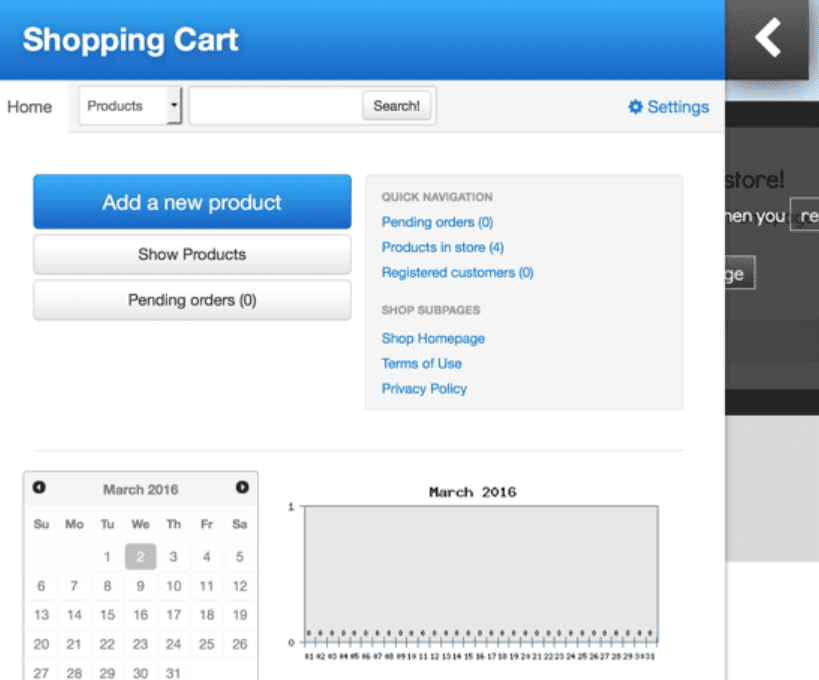Viewport: 819px width, 680px height.
Task: Select March 27 in the calendar
Action: [41, 672]
